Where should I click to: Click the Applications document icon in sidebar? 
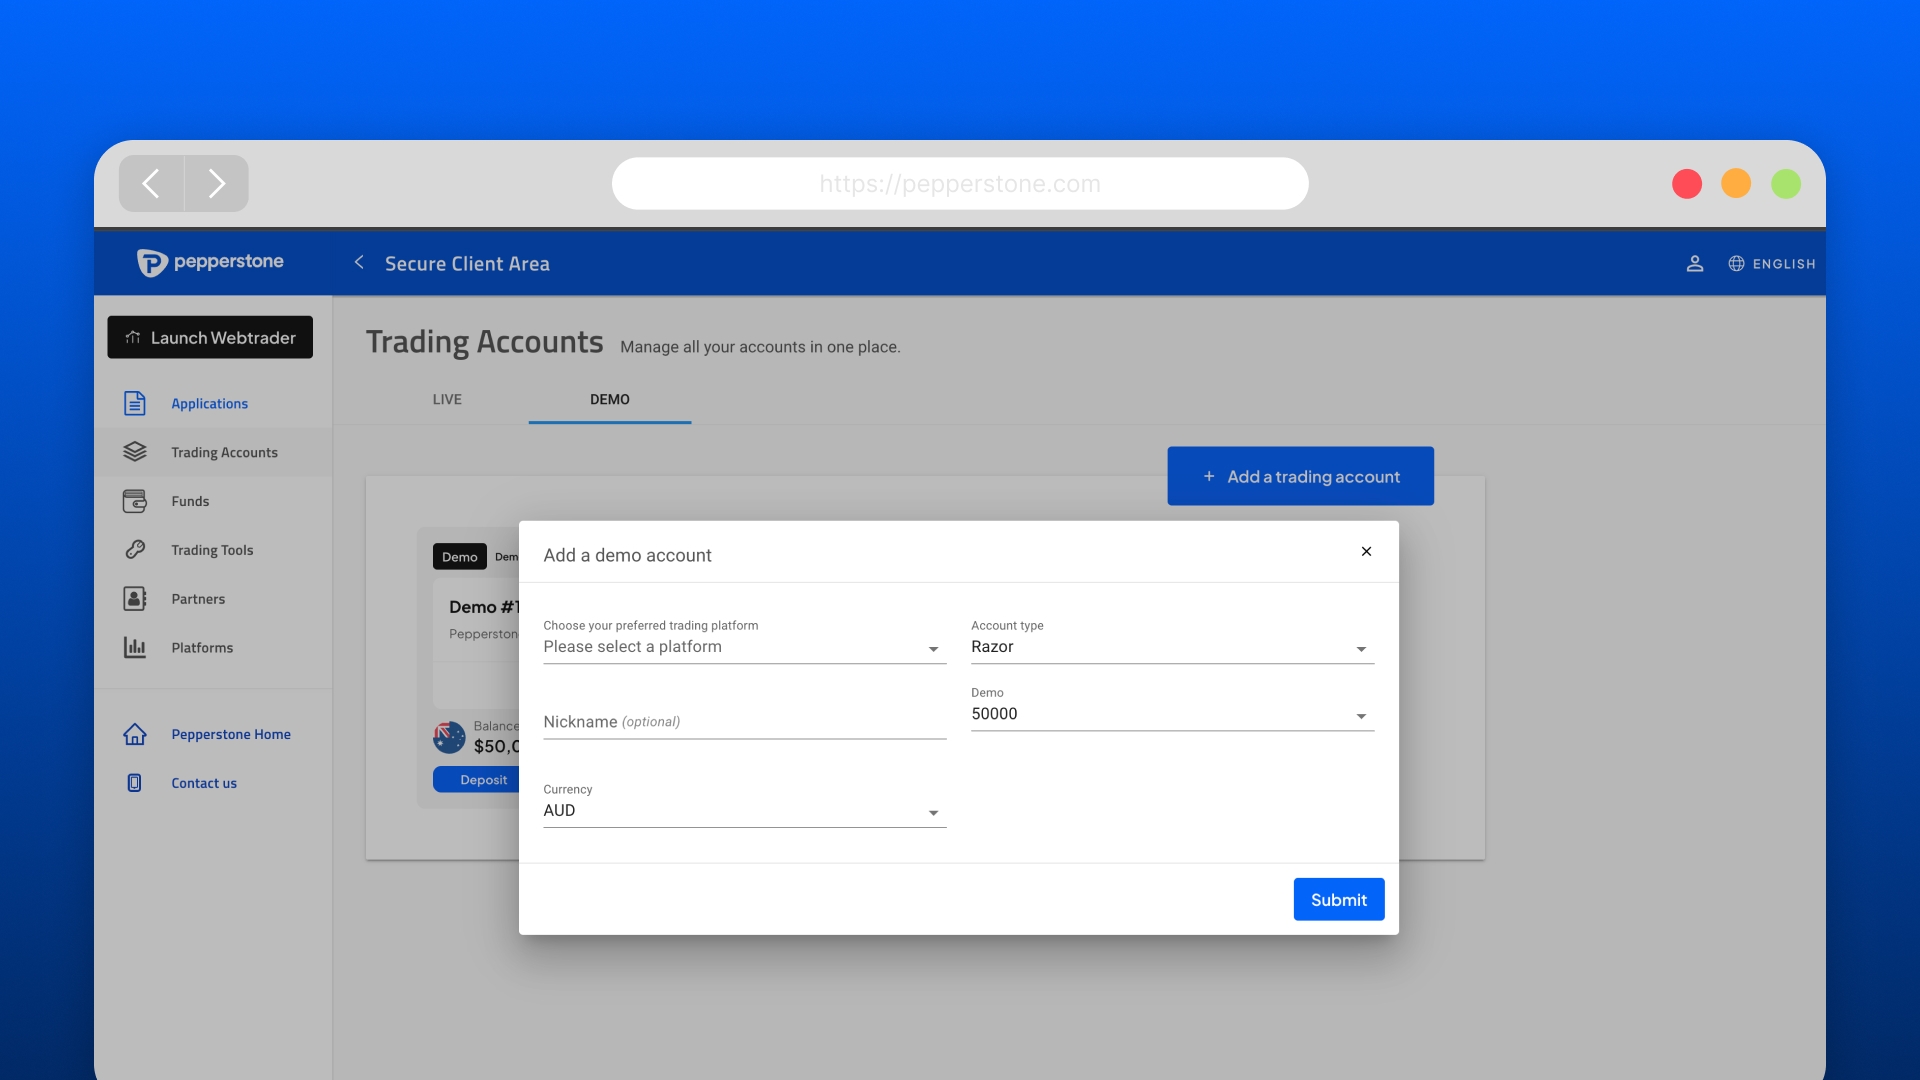click(134, 403)
